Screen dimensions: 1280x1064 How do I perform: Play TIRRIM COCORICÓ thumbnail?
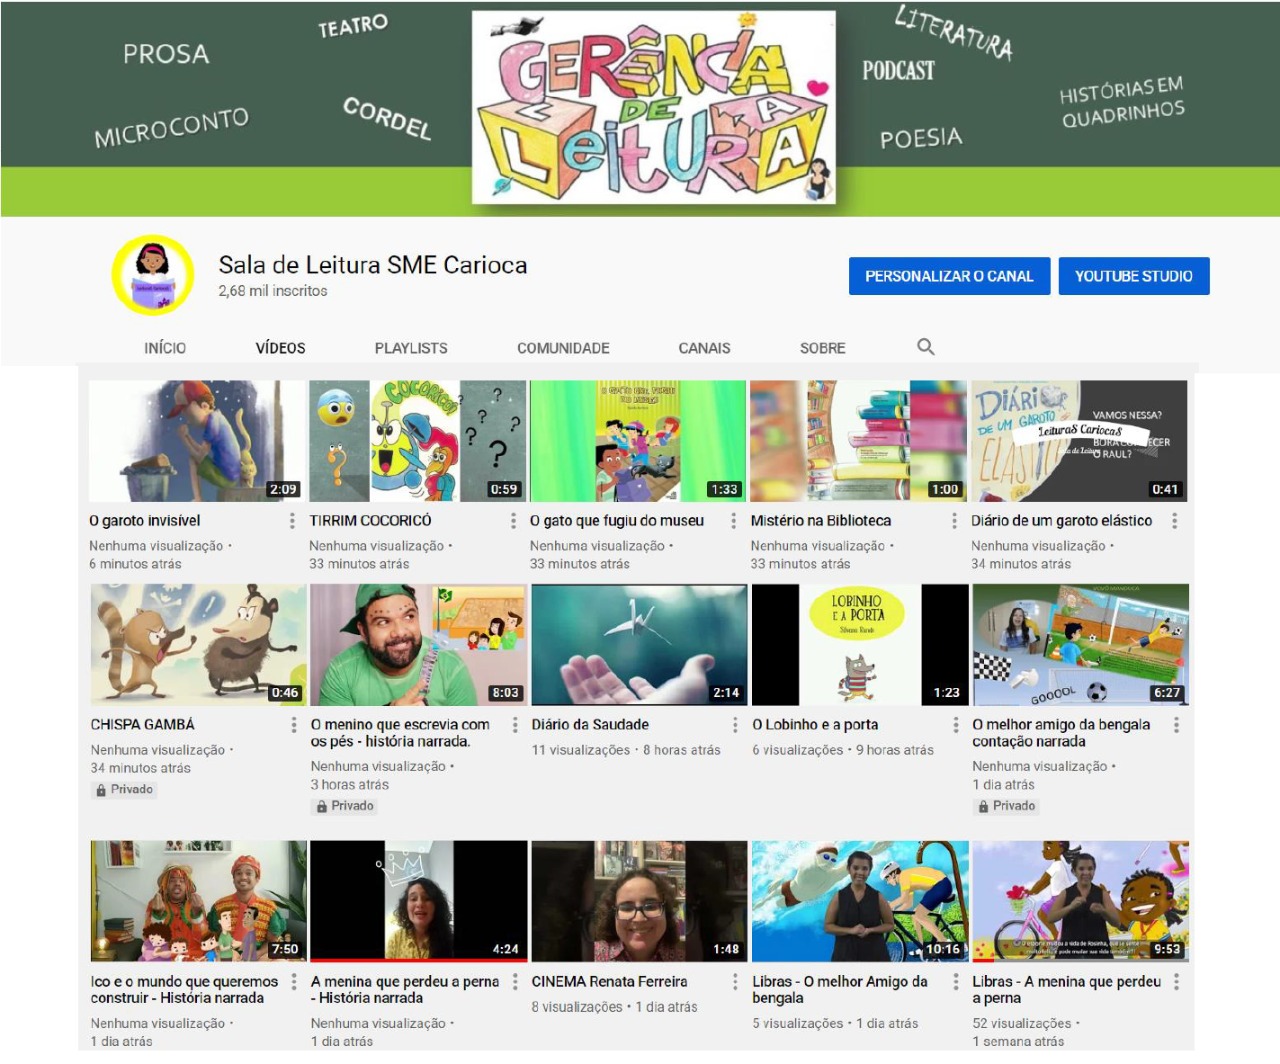click(418, 441)
